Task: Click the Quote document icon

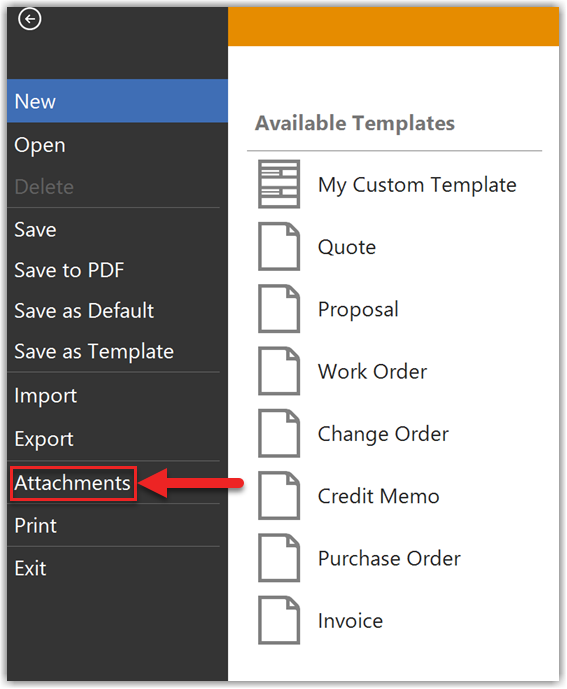Action: click(x=279, y=247)
